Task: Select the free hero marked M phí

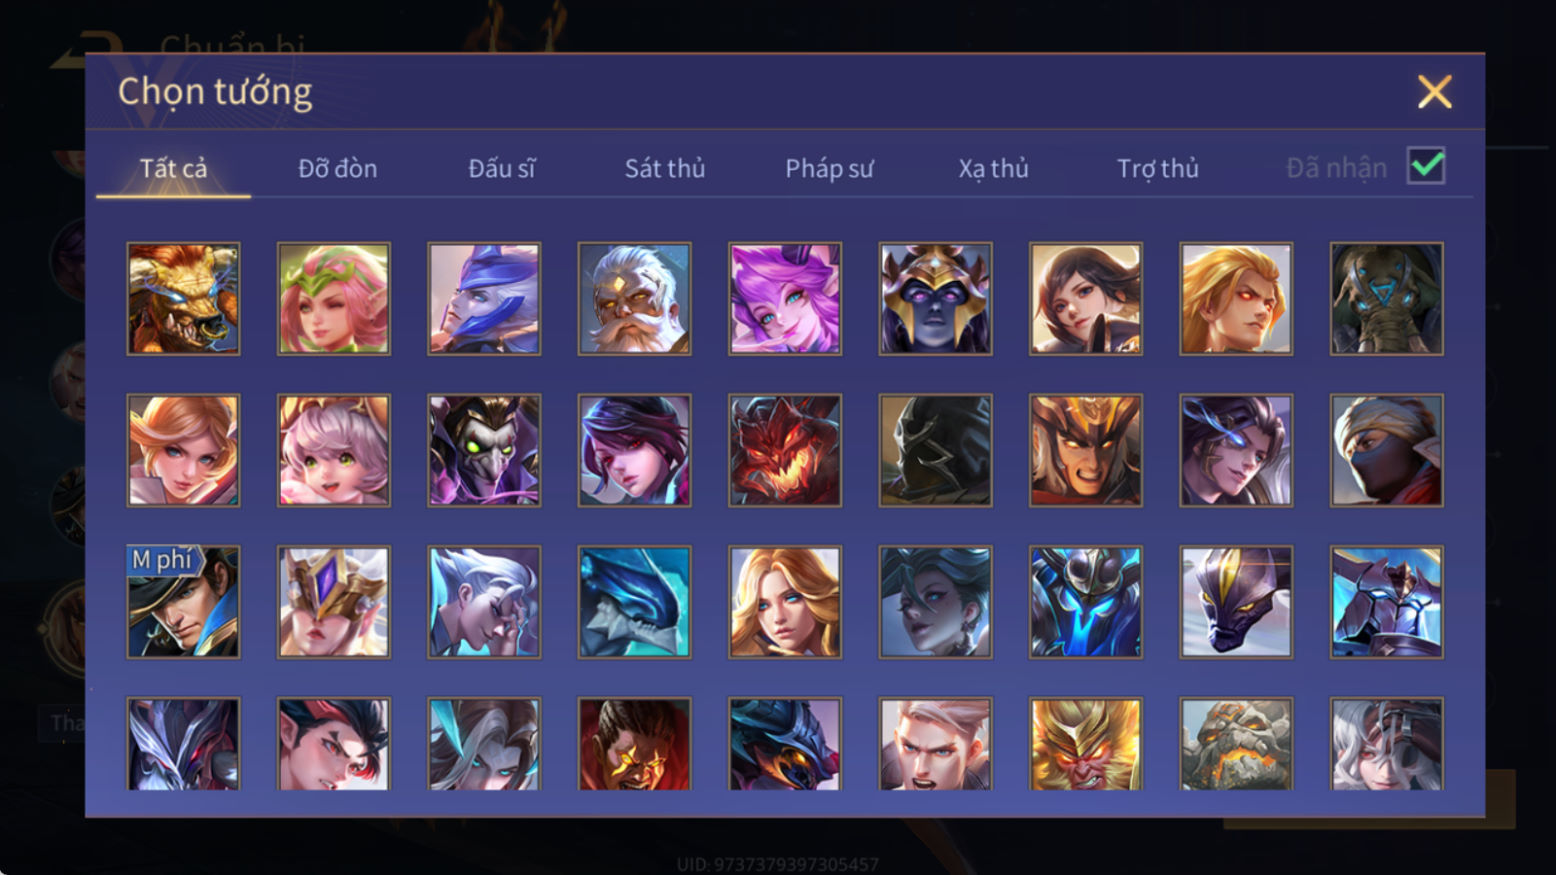Action: [183, 602]
